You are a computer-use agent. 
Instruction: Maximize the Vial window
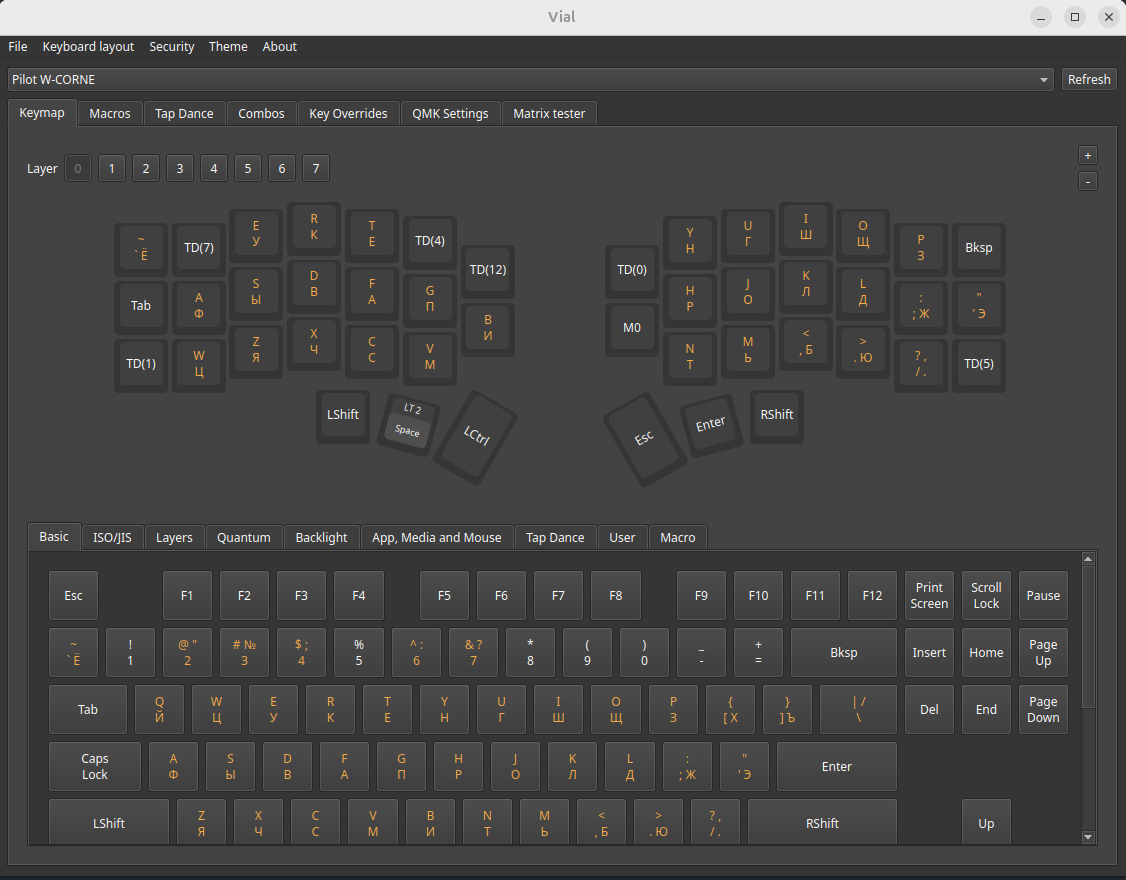coord(1075,17)
